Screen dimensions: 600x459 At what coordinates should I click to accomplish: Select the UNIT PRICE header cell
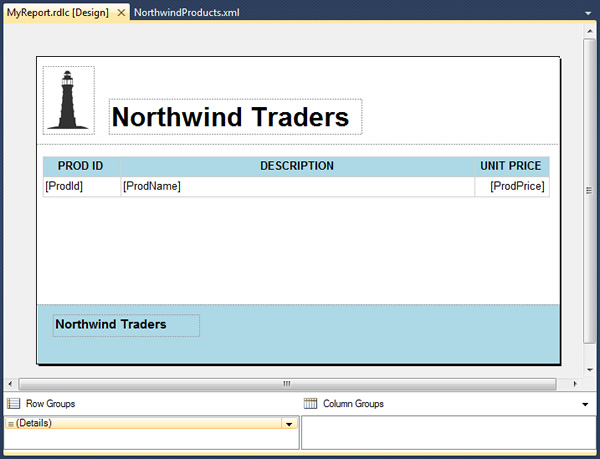point(512,166)
